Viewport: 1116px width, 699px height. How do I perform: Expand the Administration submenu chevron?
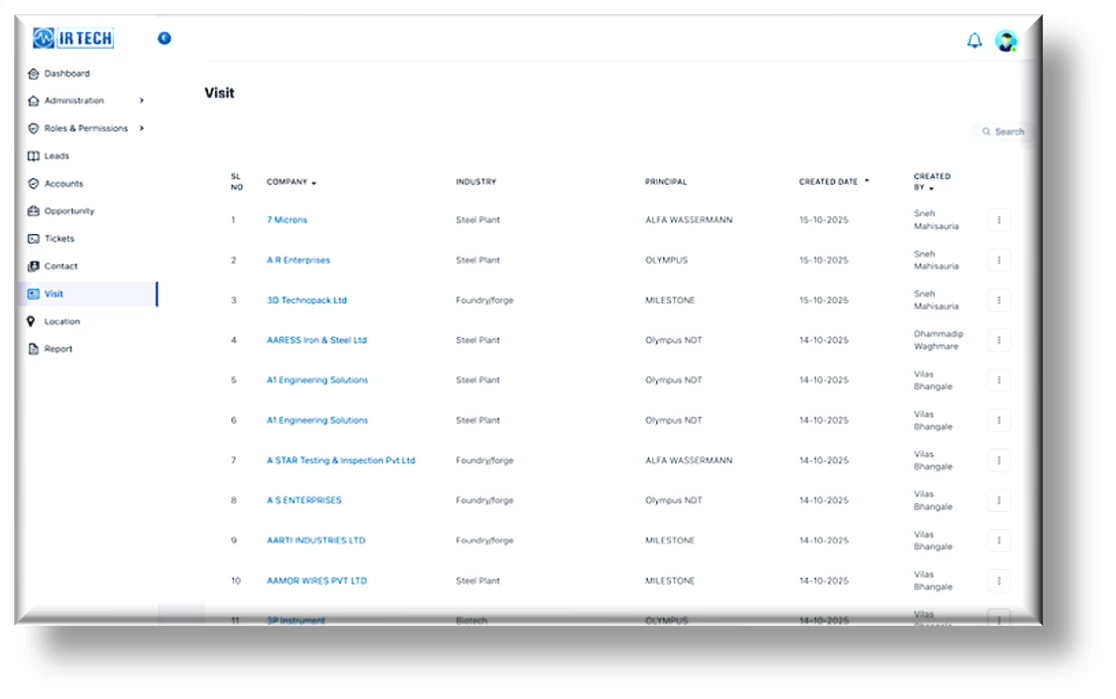142,100
